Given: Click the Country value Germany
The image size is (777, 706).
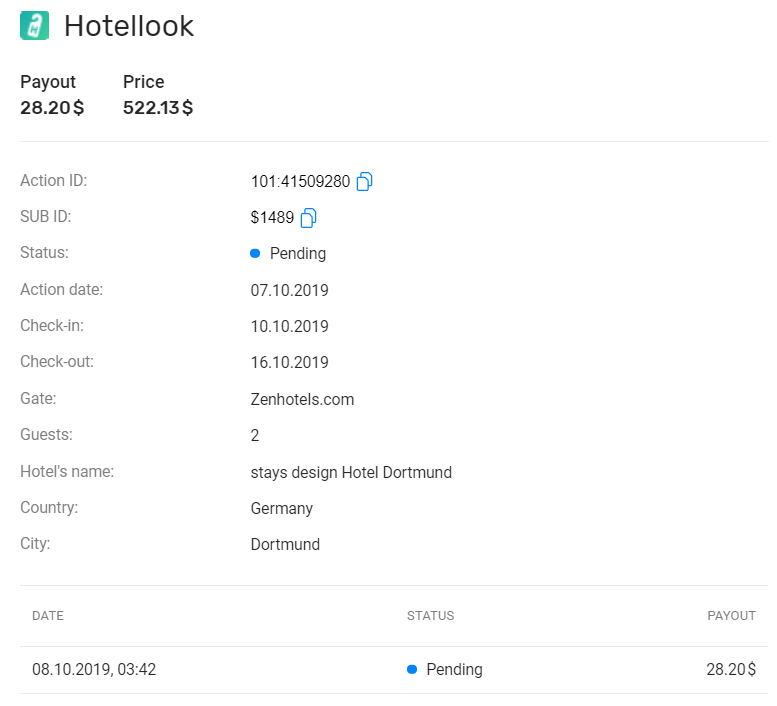Looking at the screenshot, I should pyautogui.click(x=281, y=509).
